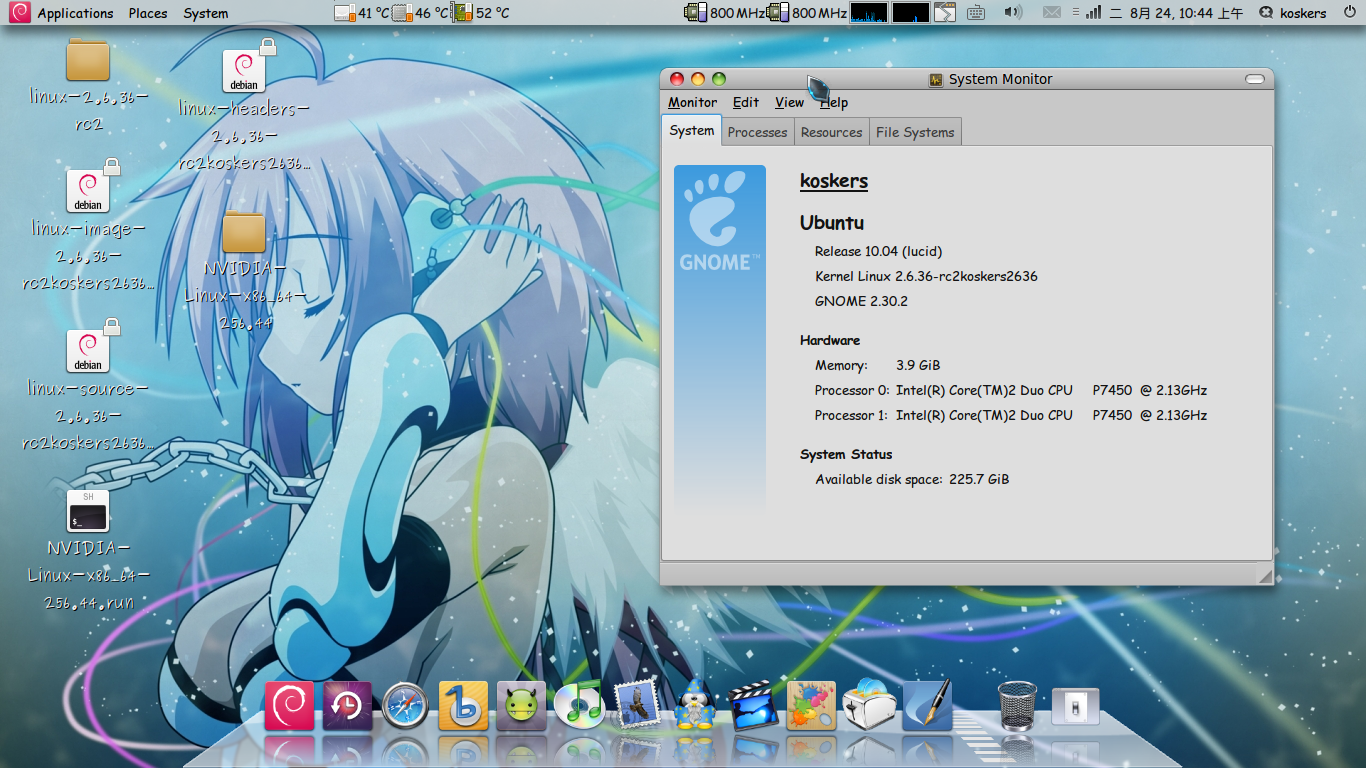Click the available disk space 225.7 GiB

point(912,479)
